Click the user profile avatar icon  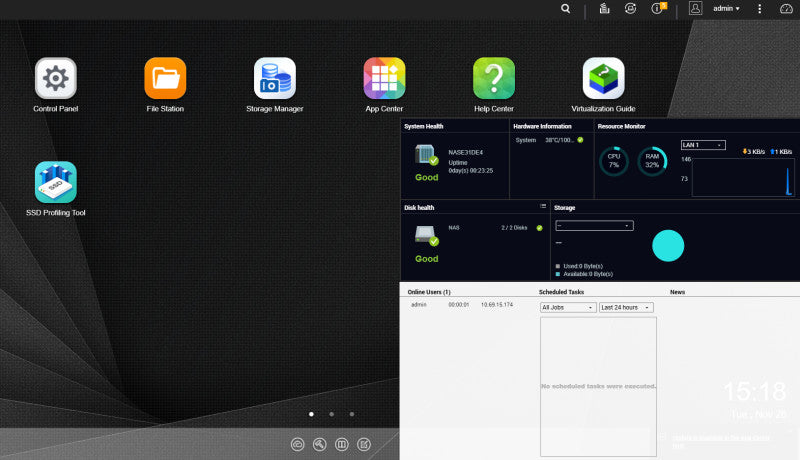[x=695, y=8]
